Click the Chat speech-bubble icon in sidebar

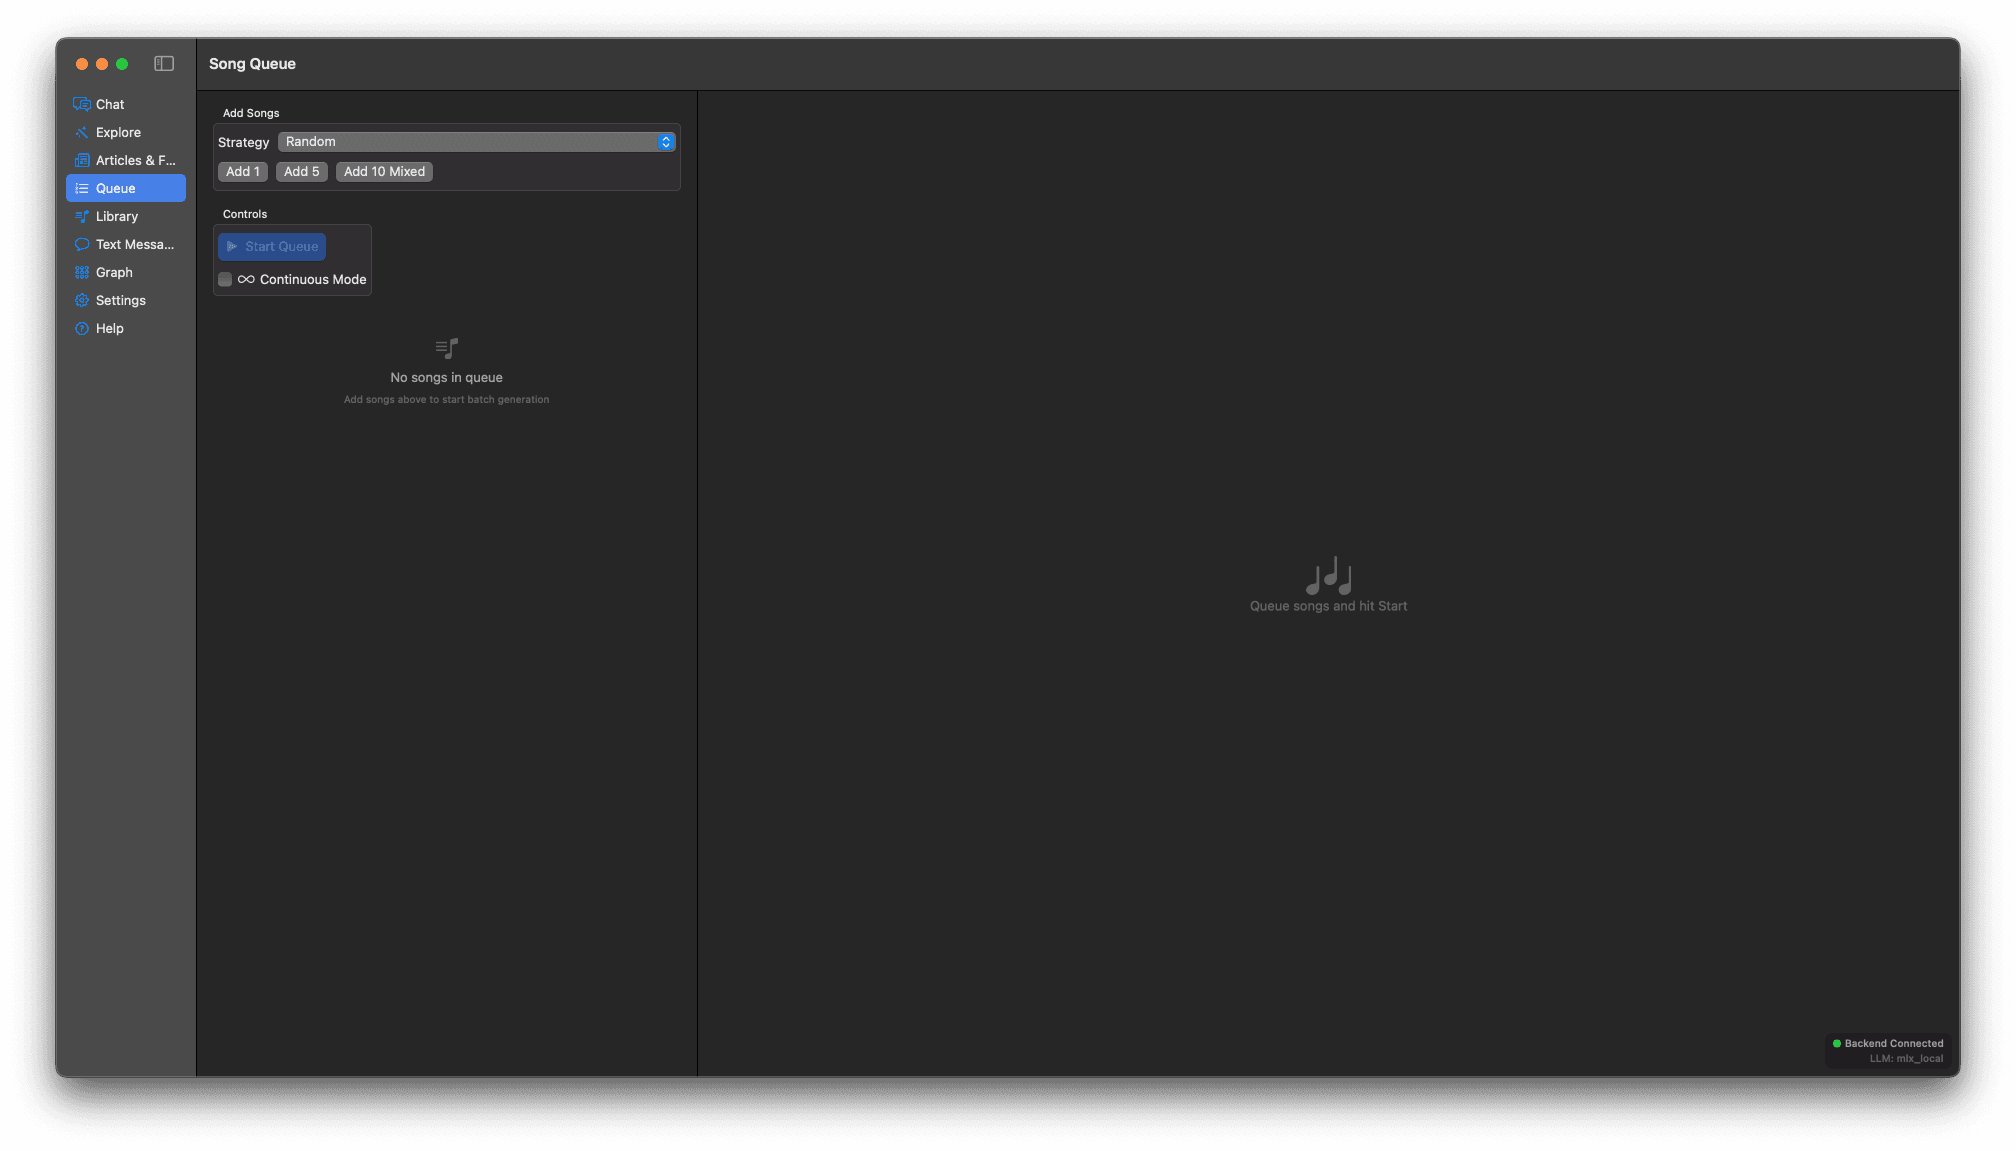(x=82, y=104)
